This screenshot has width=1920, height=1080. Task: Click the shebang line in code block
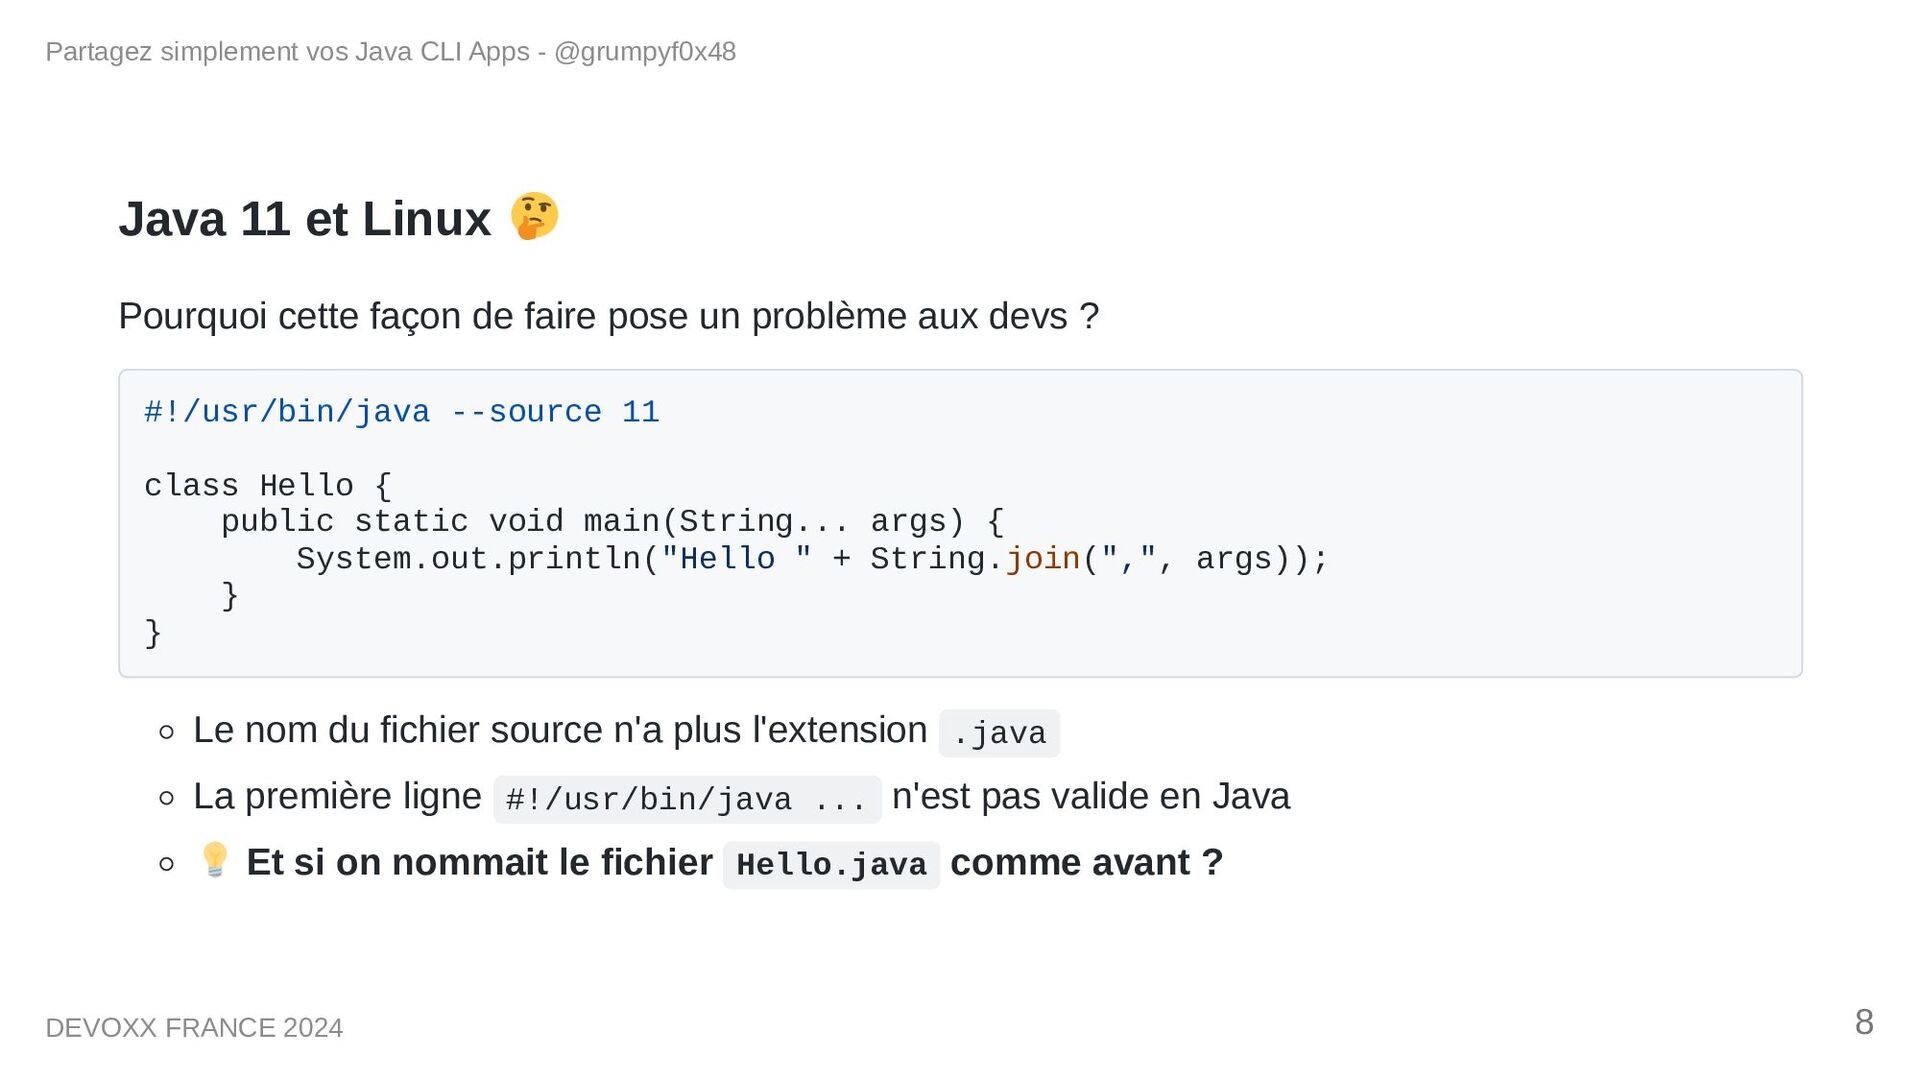(x=401, y=412)
